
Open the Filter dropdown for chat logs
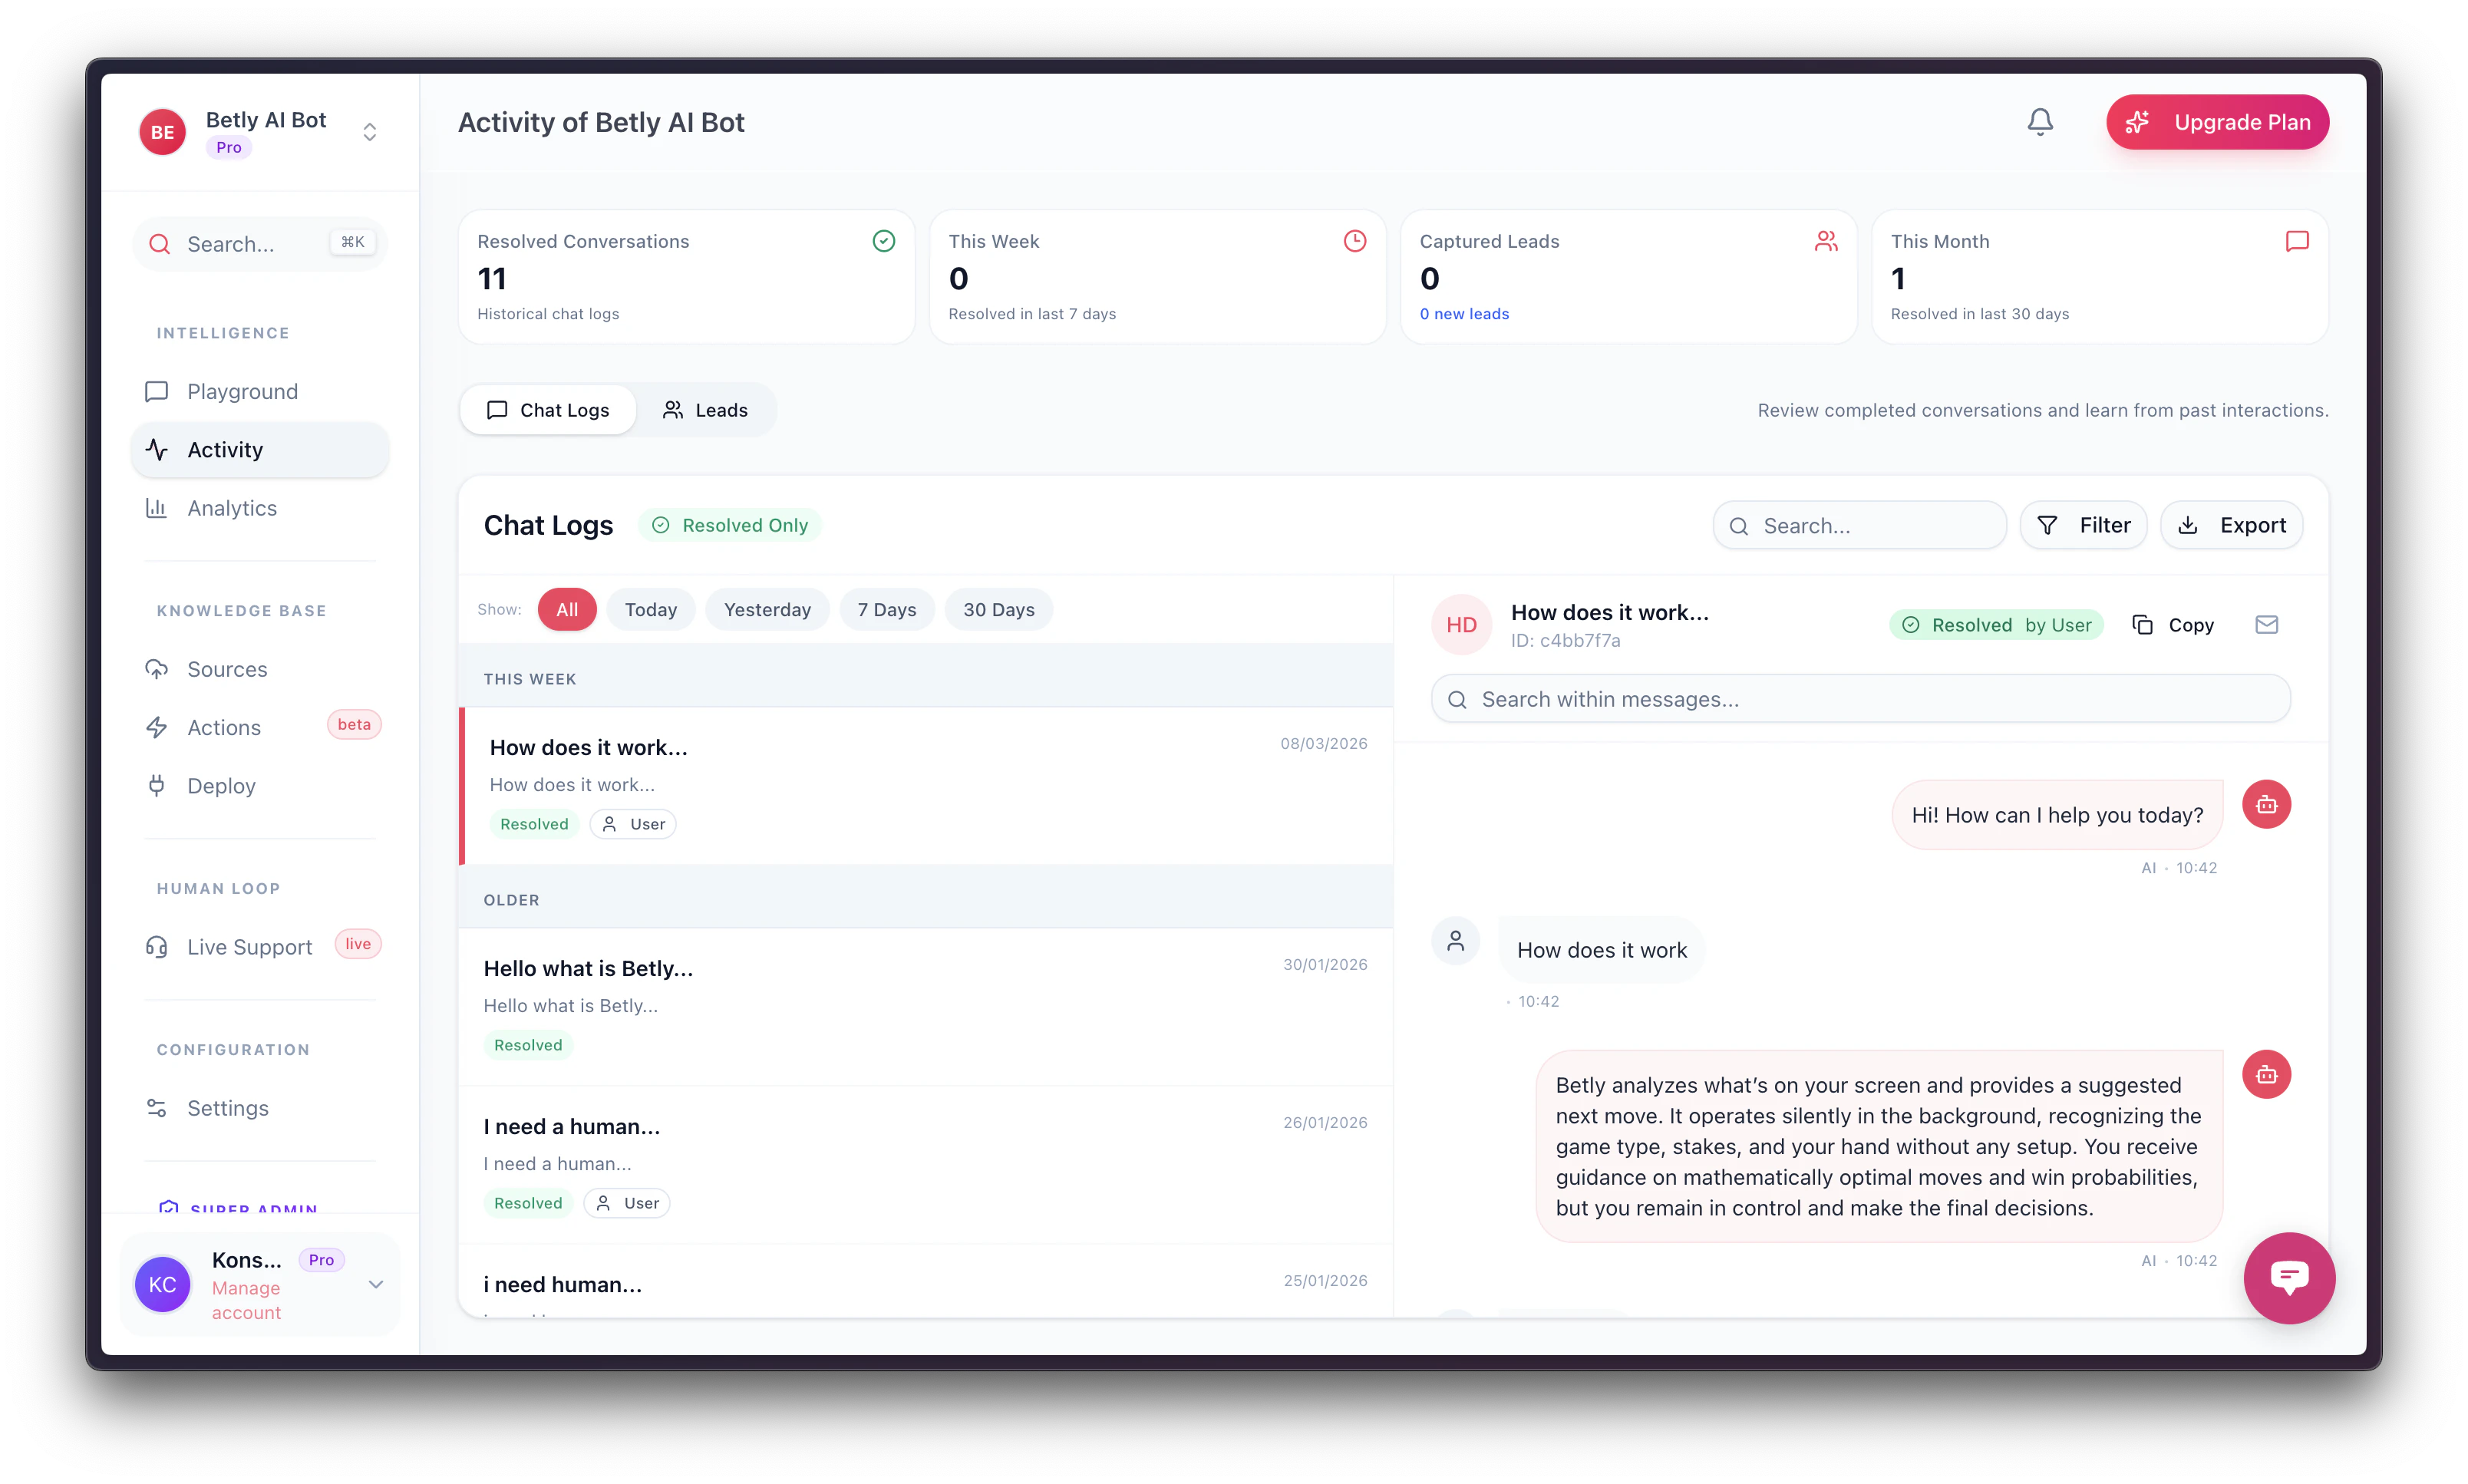[x=2083, y=525]
